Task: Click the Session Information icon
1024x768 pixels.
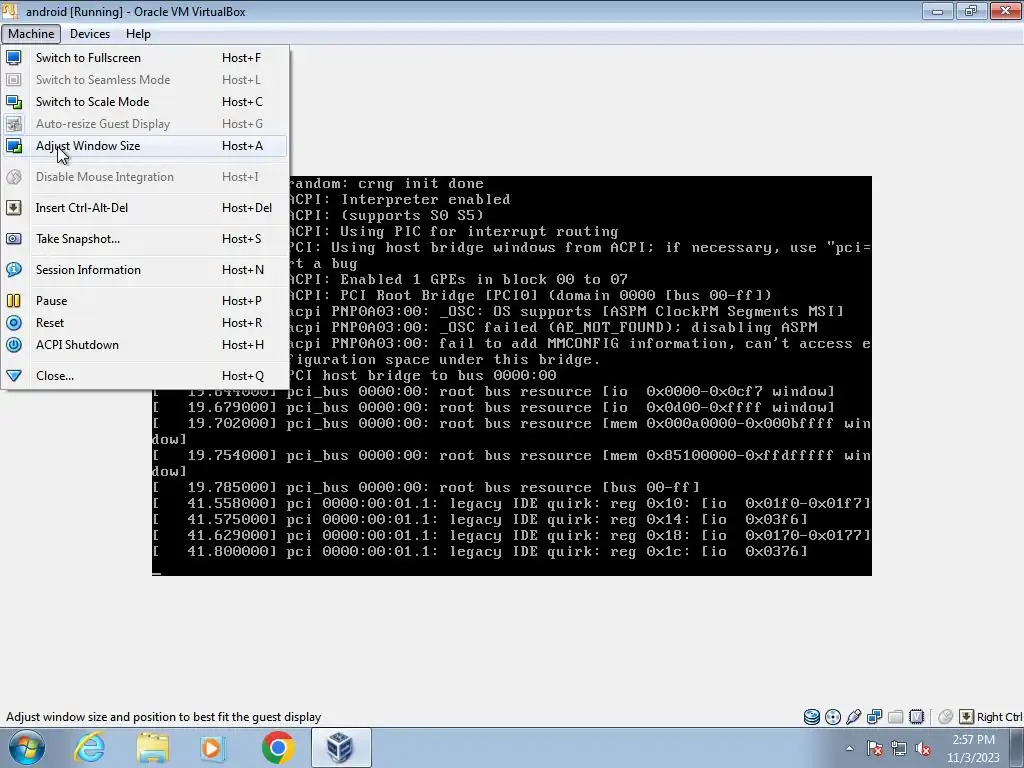Action: pyautogui.click(x=14, y=270)
